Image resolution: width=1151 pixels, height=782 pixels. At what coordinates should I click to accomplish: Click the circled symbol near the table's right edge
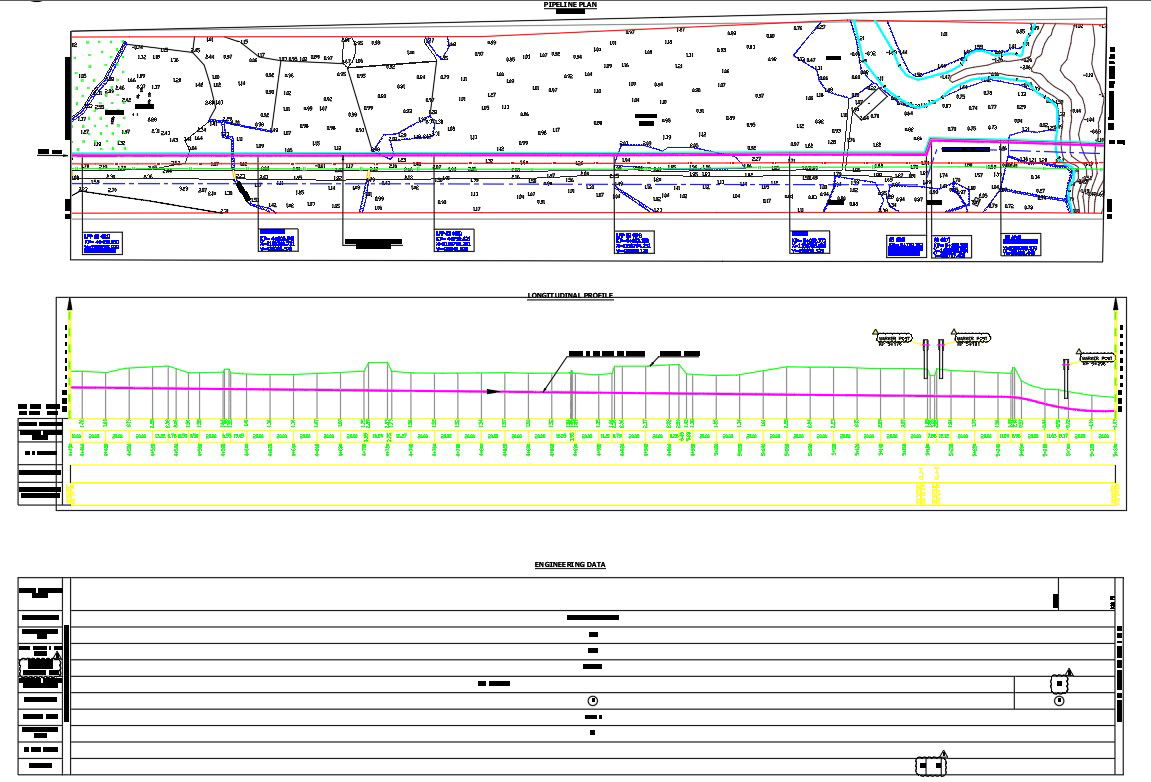[1059, 699]
